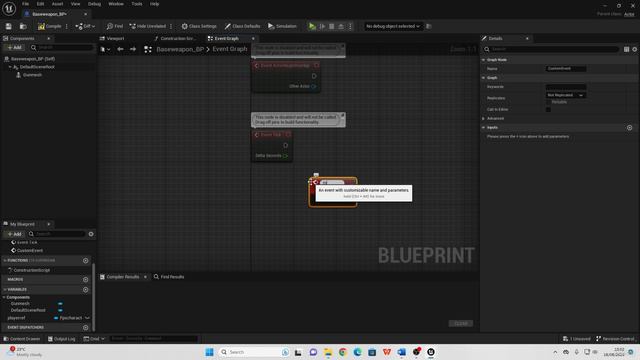Screen dimensions: 640x360
Task: Click the Browse to asset icon
Action: (23, 26)
